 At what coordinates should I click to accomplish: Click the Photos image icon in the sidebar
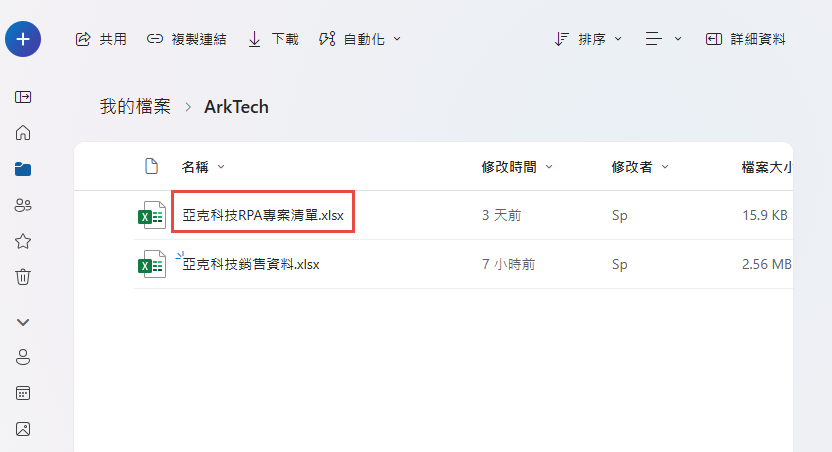23,429
